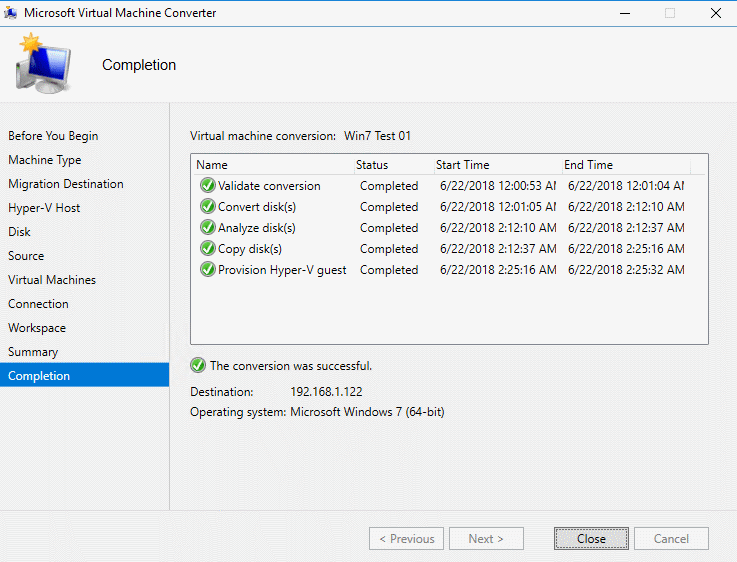
Task: Open the Virtual Machines step
Action: [52, 280]
